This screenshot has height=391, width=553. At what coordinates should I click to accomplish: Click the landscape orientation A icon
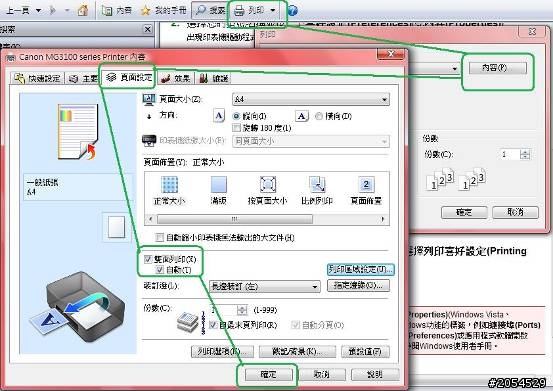pos(302,116)
